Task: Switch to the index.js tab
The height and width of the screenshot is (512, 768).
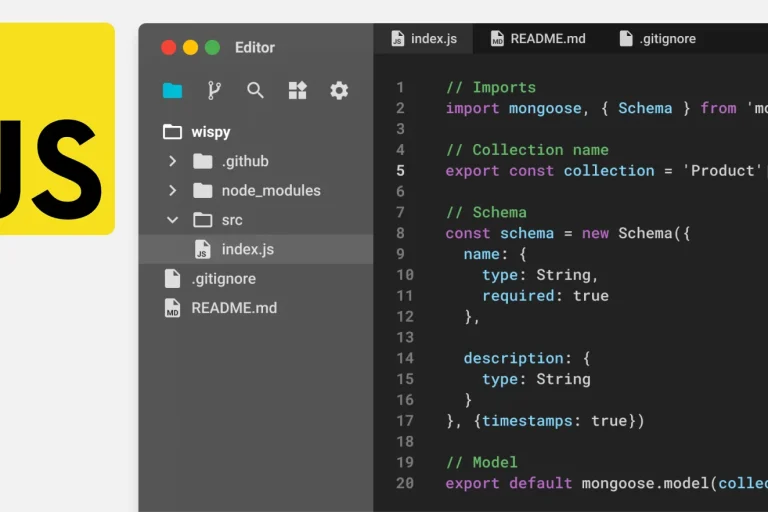Action: click(424, 38)
